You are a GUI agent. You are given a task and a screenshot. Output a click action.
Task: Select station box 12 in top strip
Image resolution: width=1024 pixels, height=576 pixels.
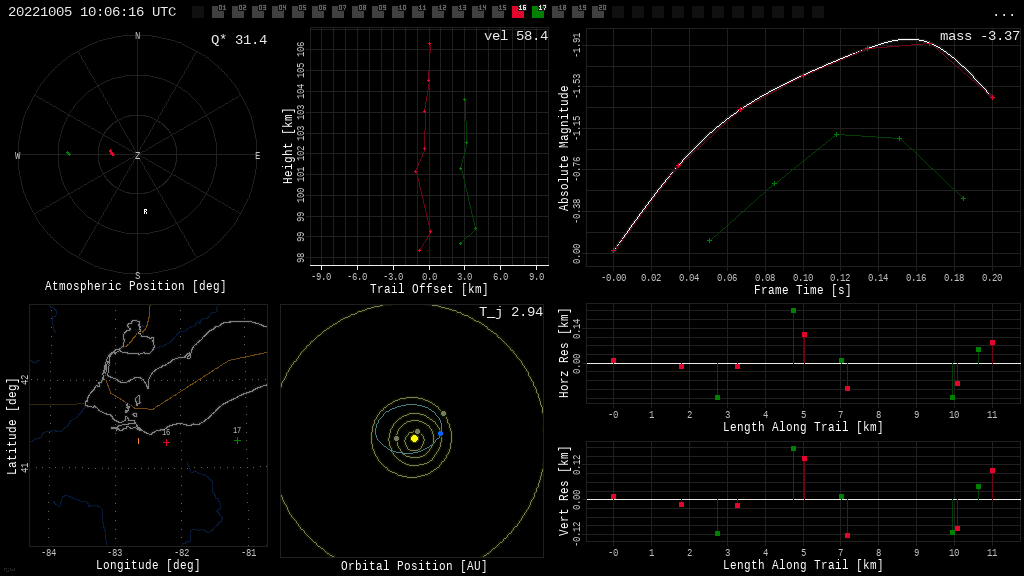(438, 12)
